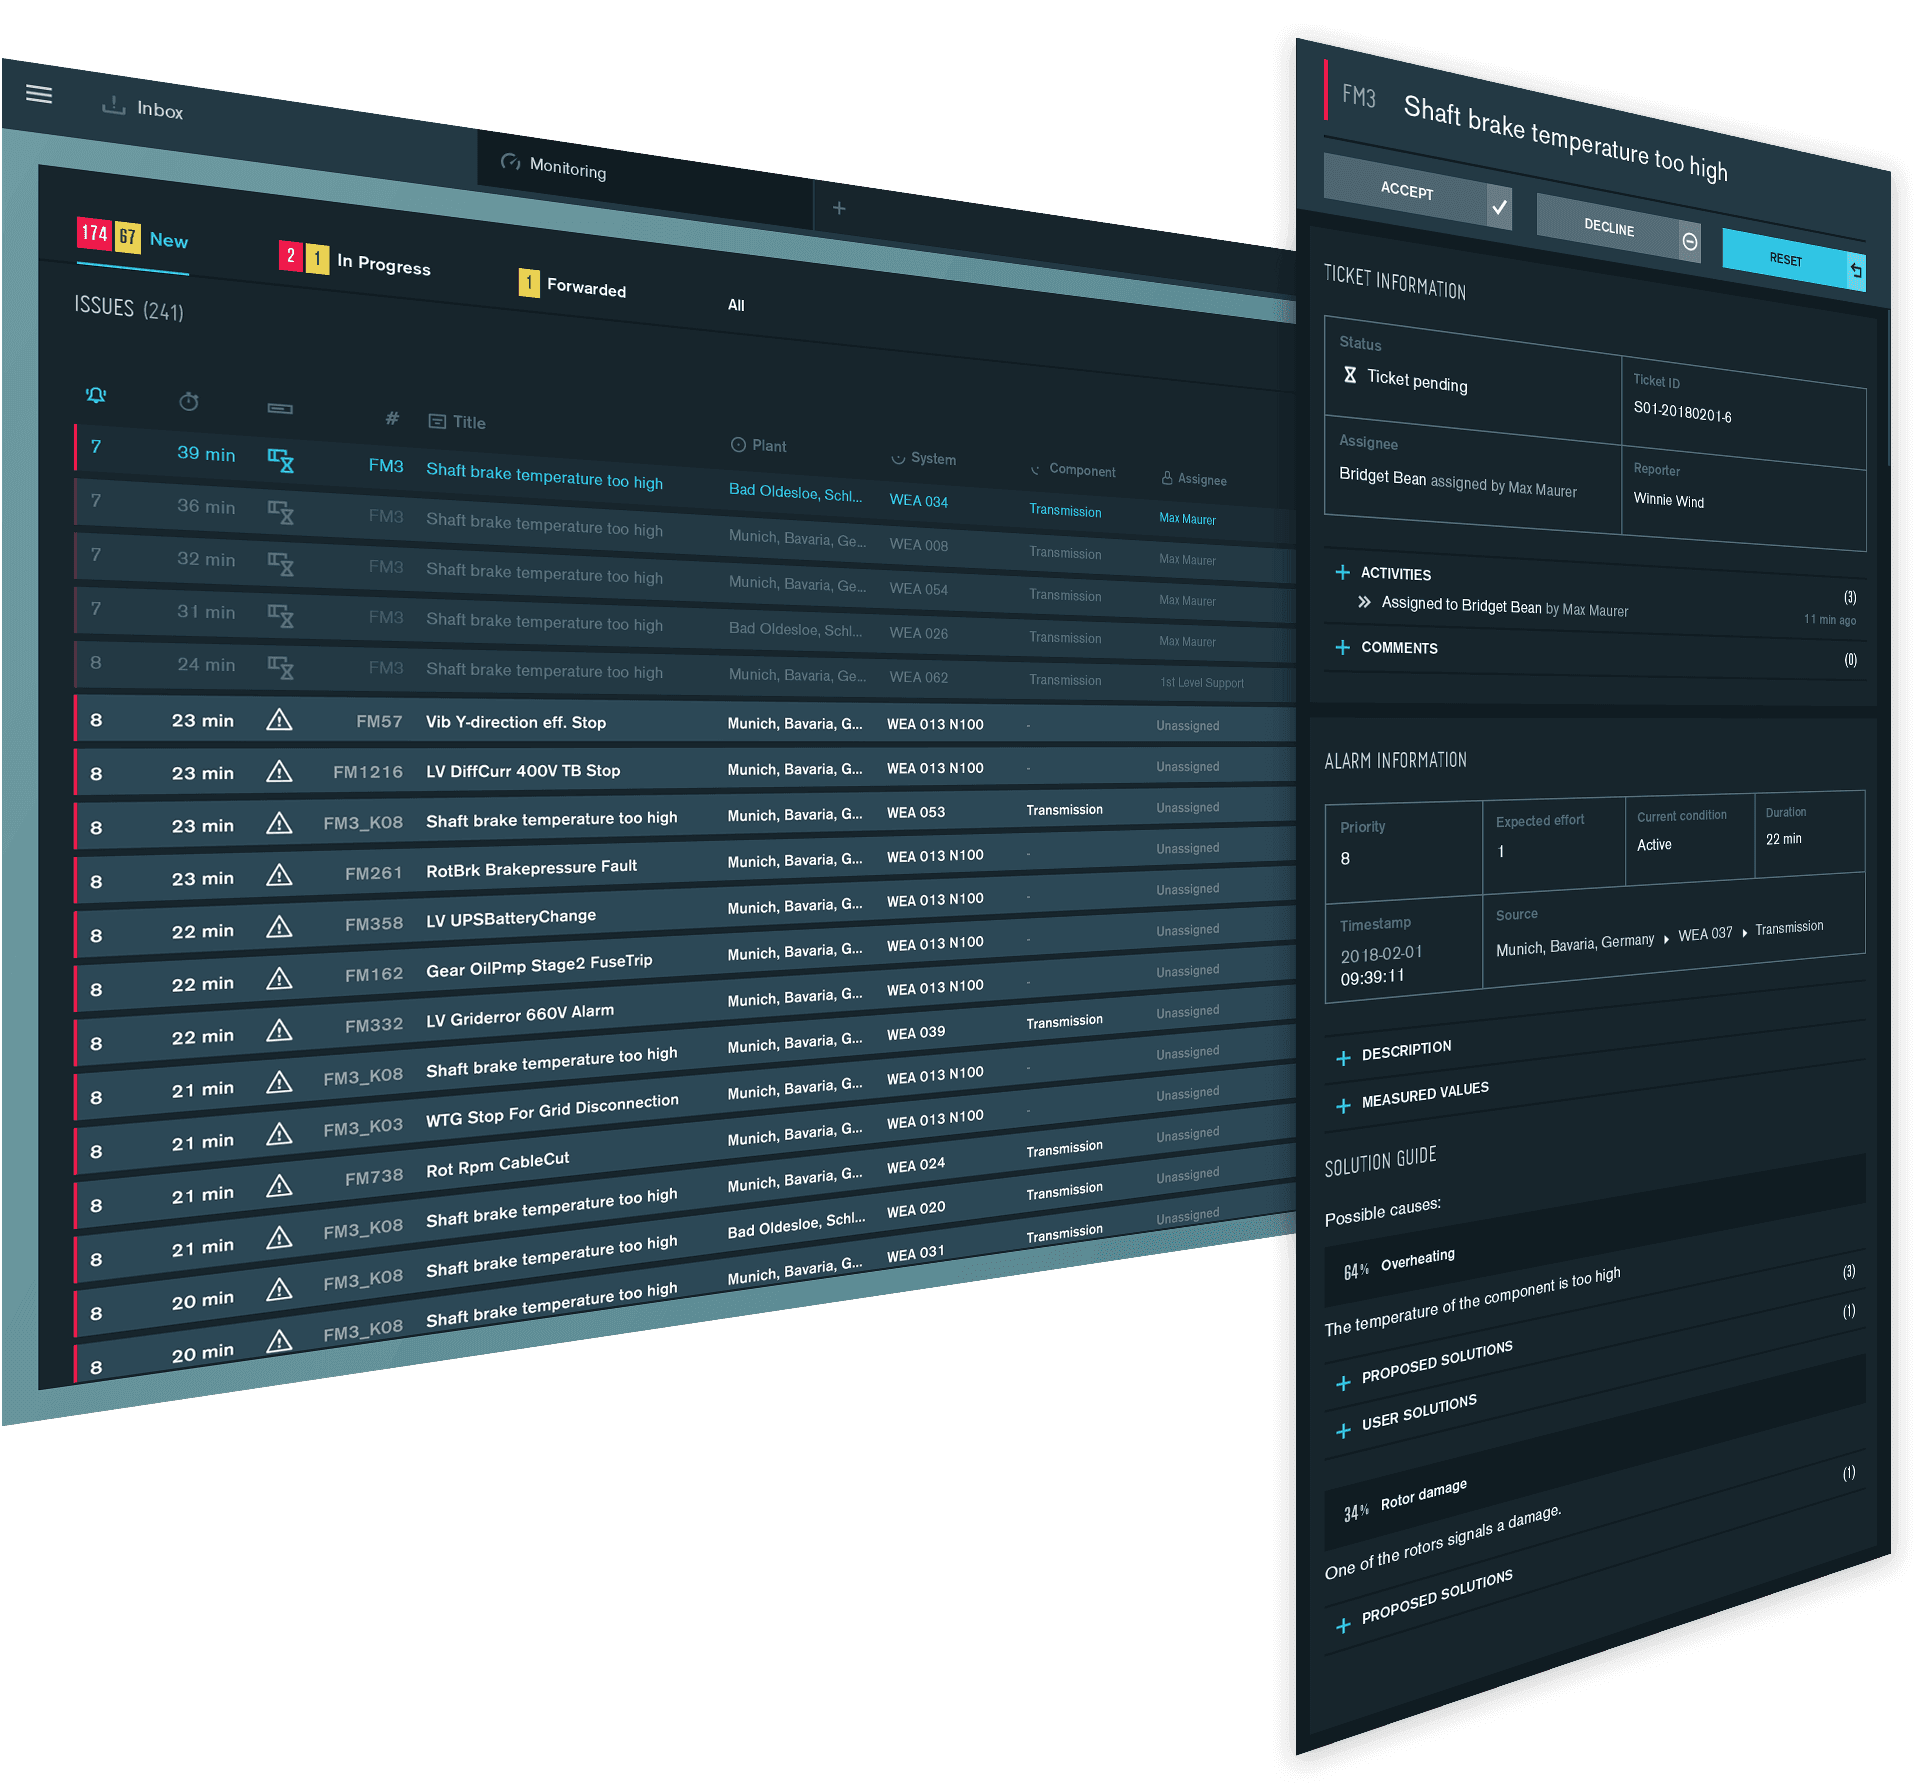
Task: Click the warning triangle on FM57 row
Action: click(x=279, y=720)
